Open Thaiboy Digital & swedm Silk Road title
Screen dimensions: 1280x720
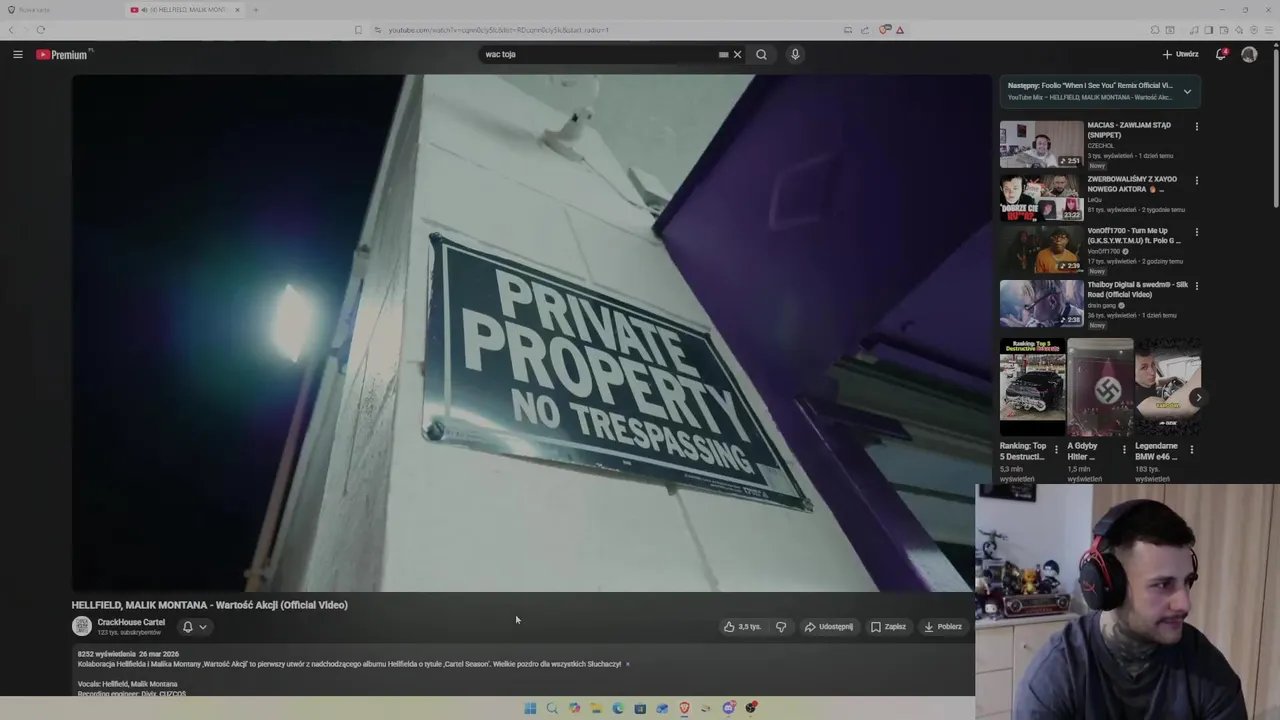coord(1137,290)
